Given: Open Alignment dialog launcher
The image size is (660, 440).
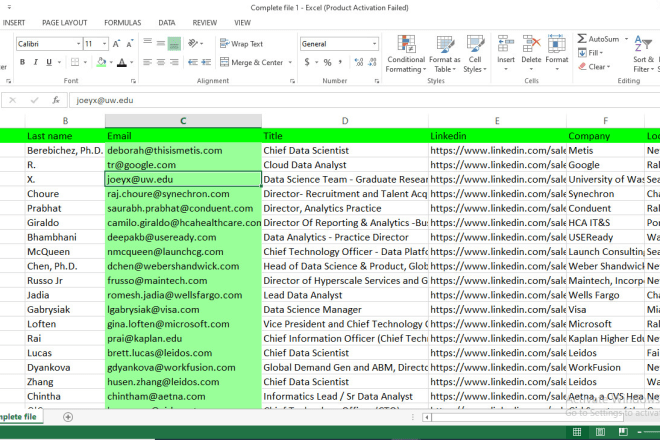Looking at the screenshot, I should click(x=292, y=81).
